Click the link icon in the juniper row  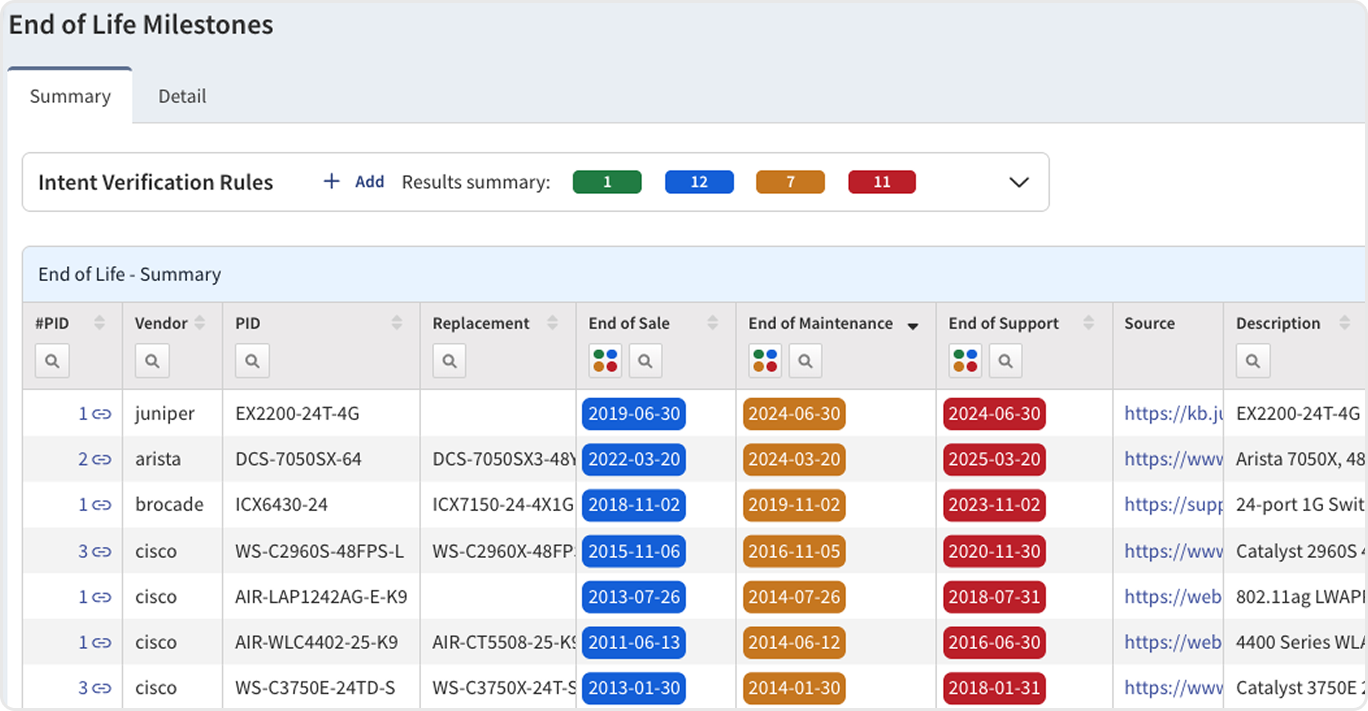[102, 414]
